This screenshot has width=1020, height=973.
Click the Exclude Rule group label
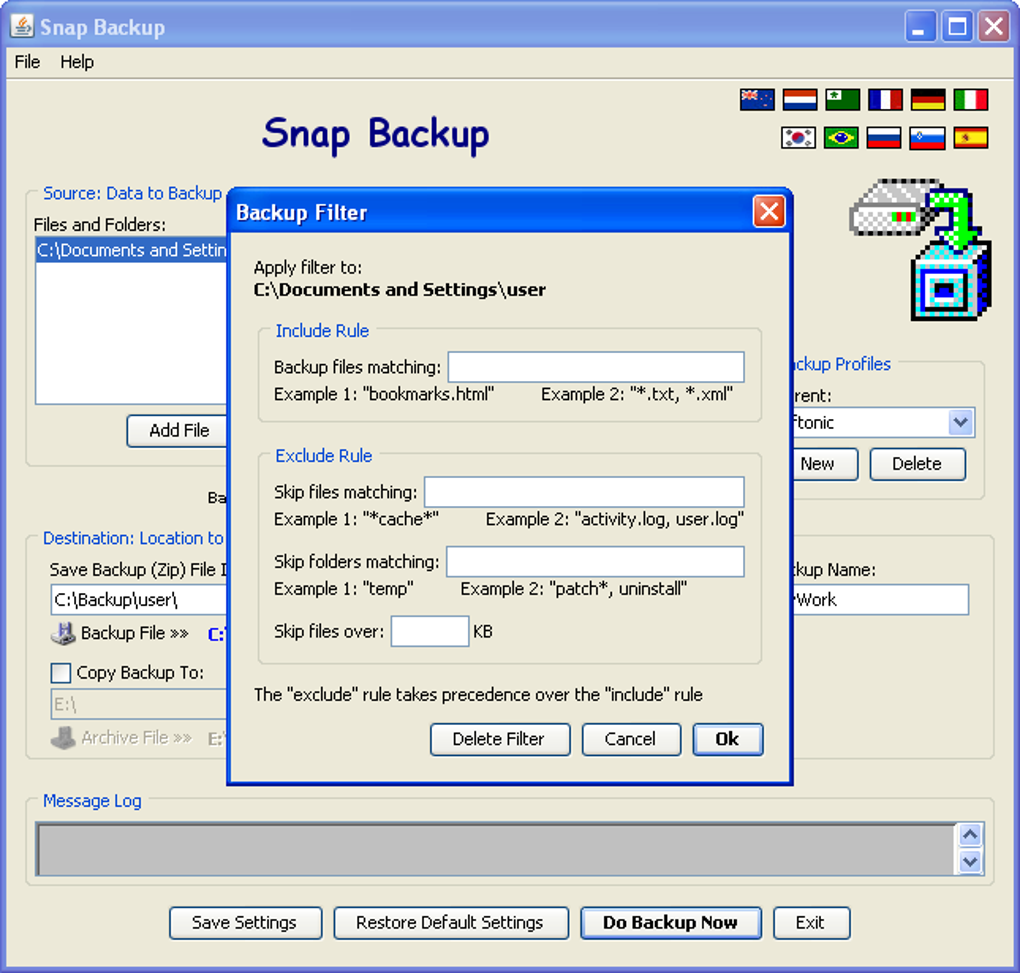tap(324, 456)
